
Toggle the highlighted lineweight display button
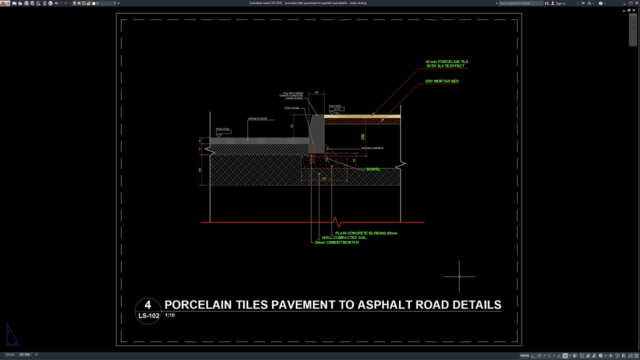[x=565, y=356]
